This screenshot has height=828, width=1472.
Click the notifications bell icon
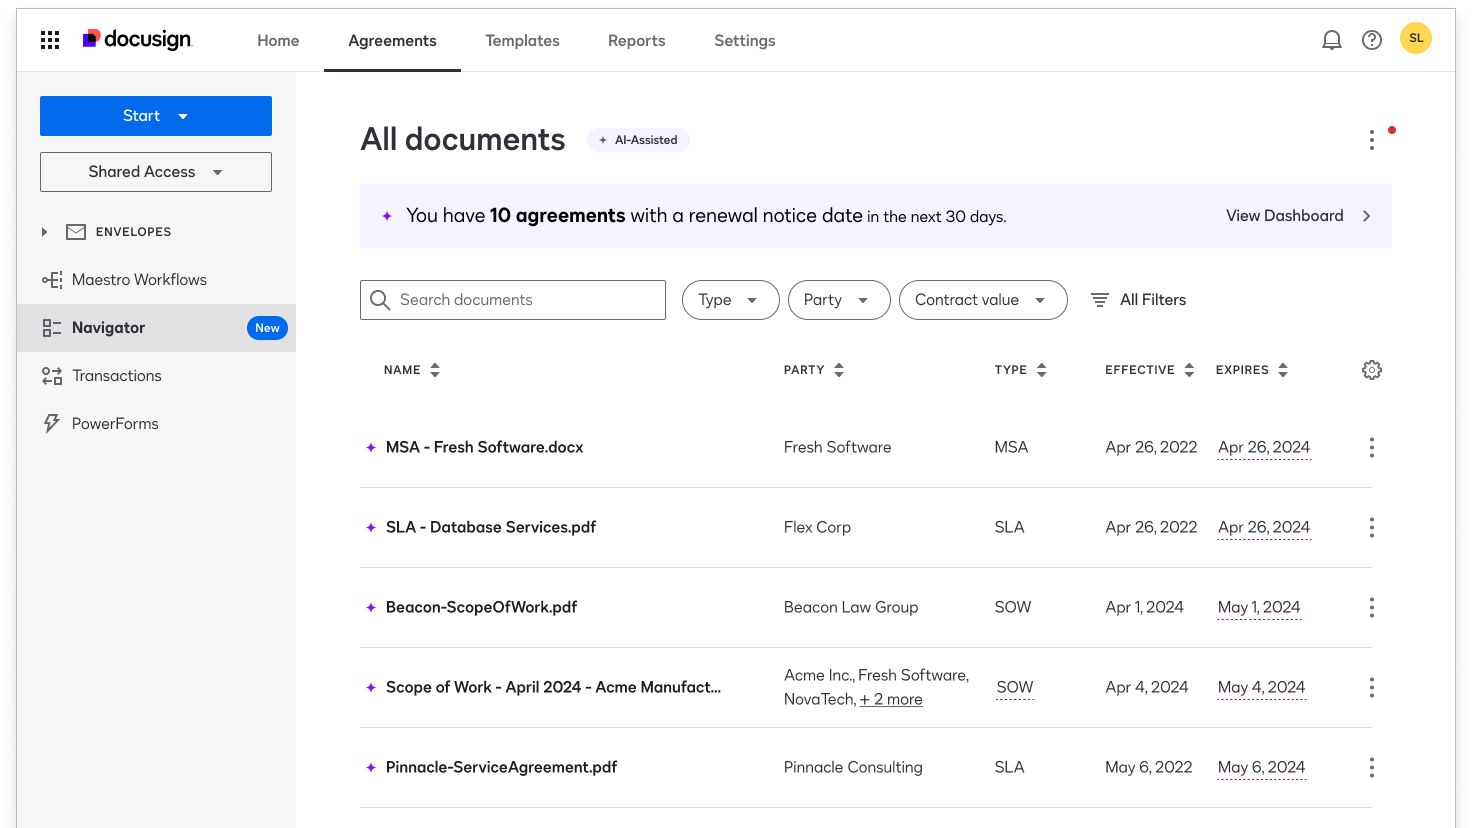click(x=1331, y=40)
